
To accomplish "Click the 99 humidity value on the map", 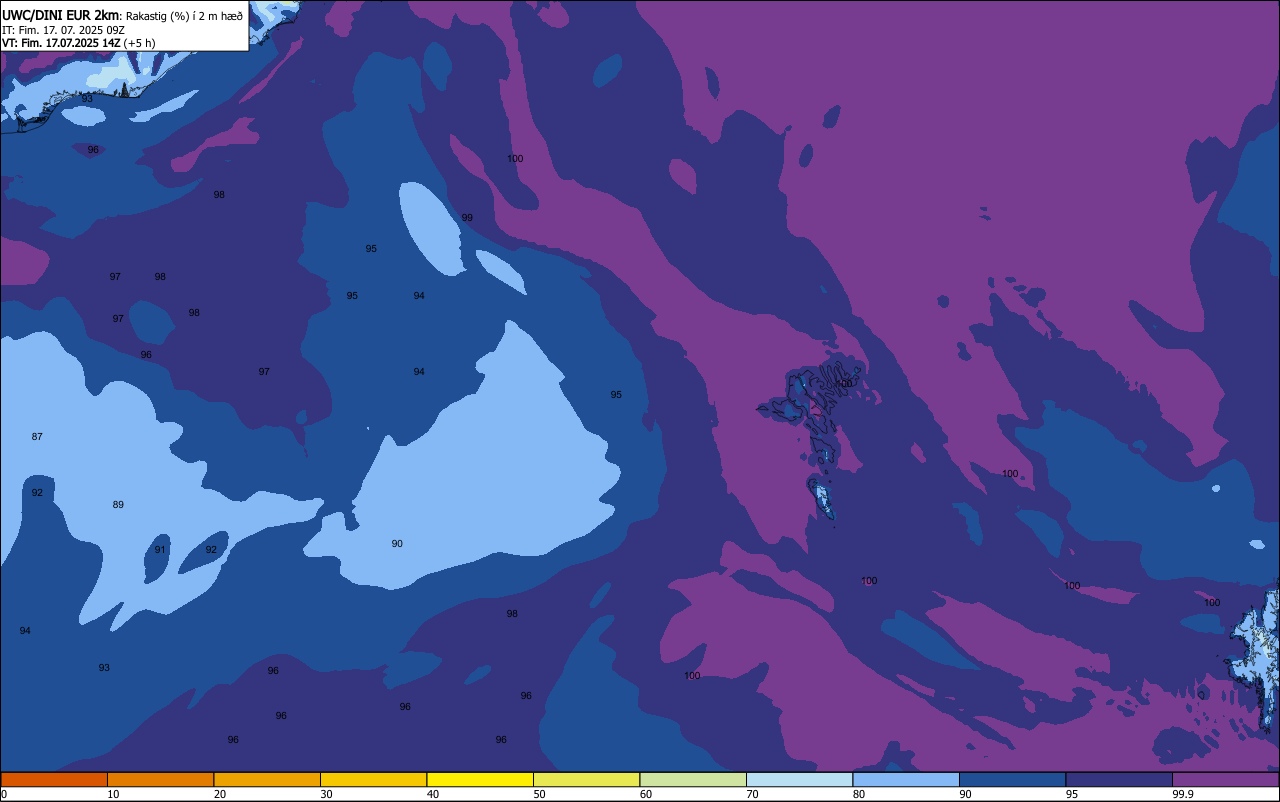I will pos(467,218).
